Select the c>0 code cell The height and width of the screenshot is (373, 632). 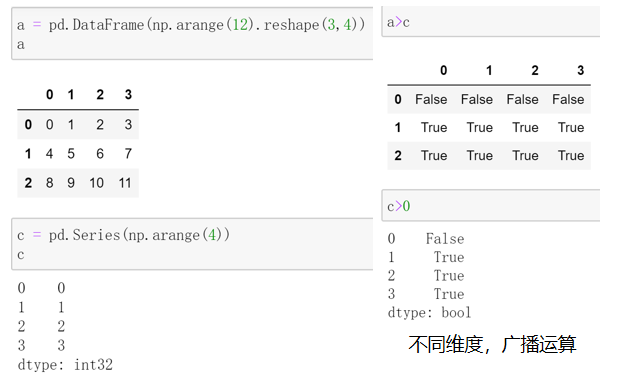coord(491,206)
